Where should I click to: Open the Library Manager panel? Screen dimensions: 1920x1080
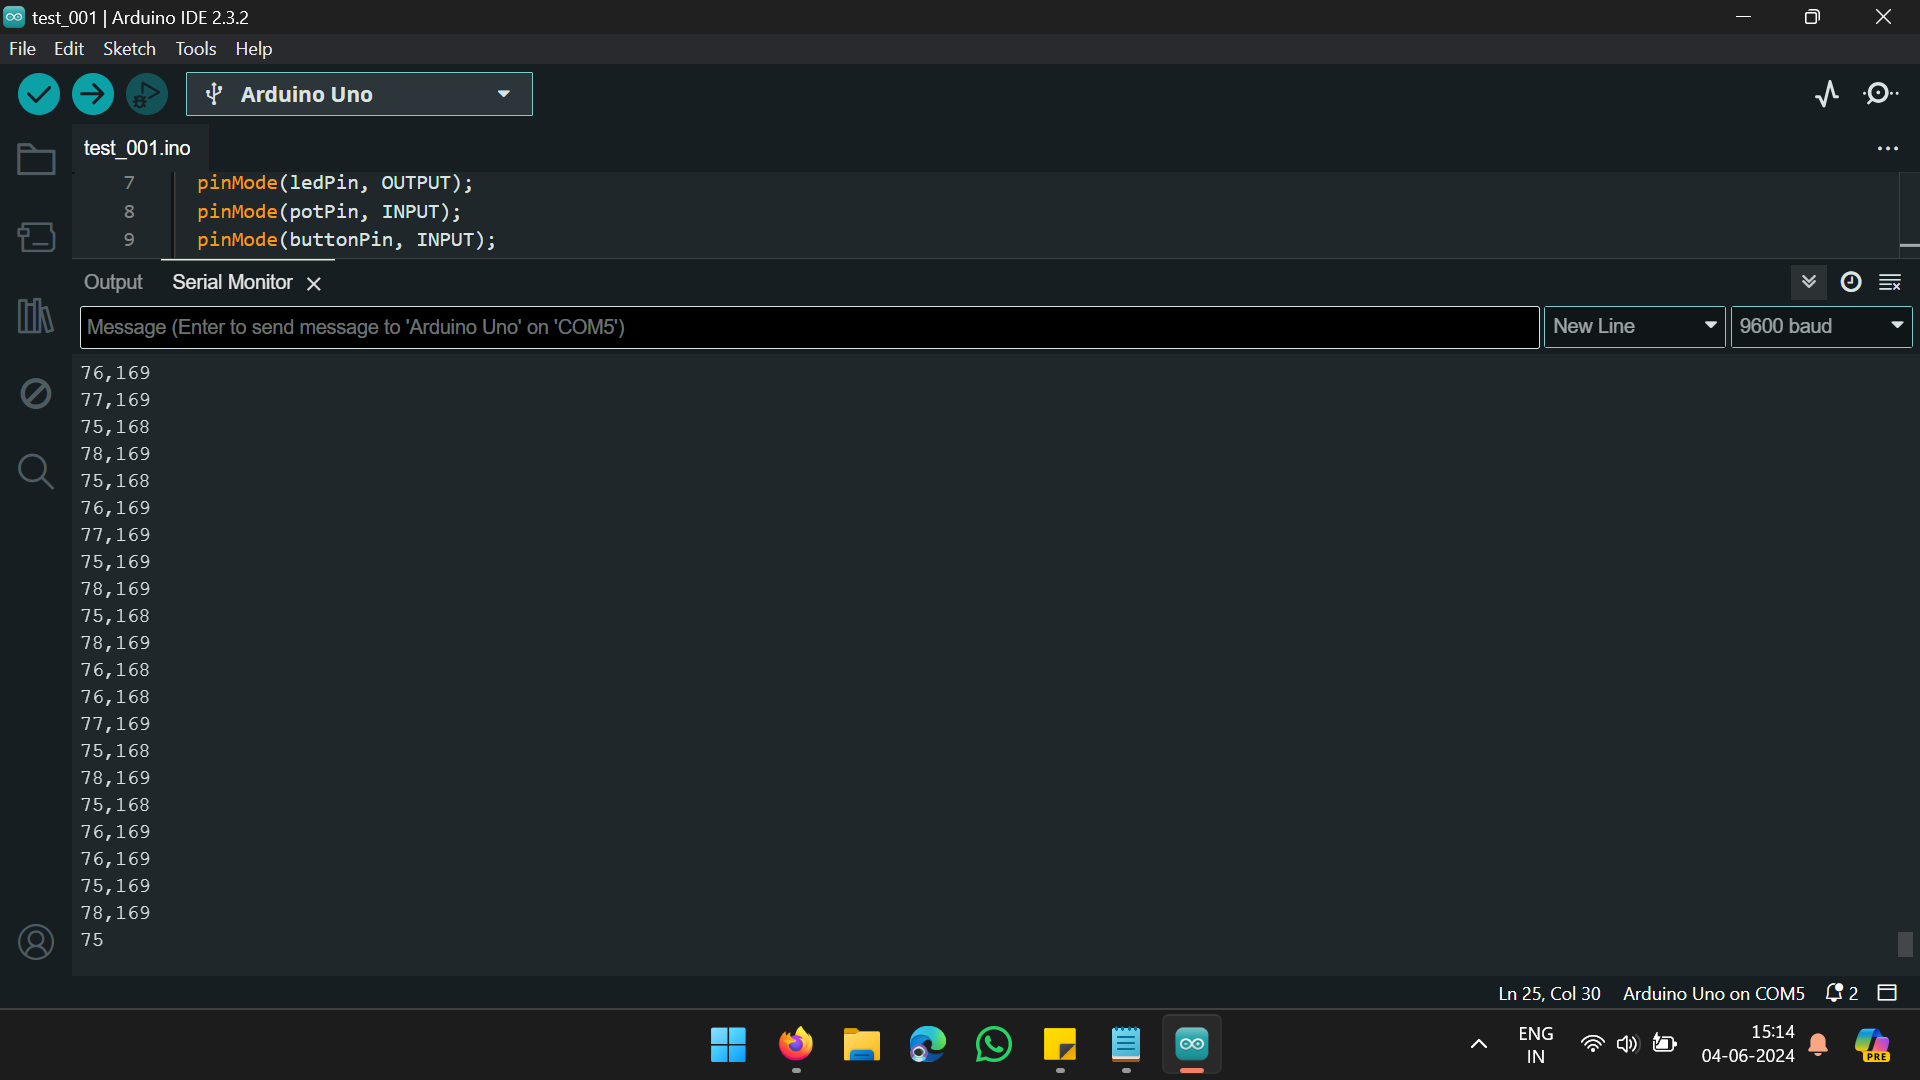(35, 315)
